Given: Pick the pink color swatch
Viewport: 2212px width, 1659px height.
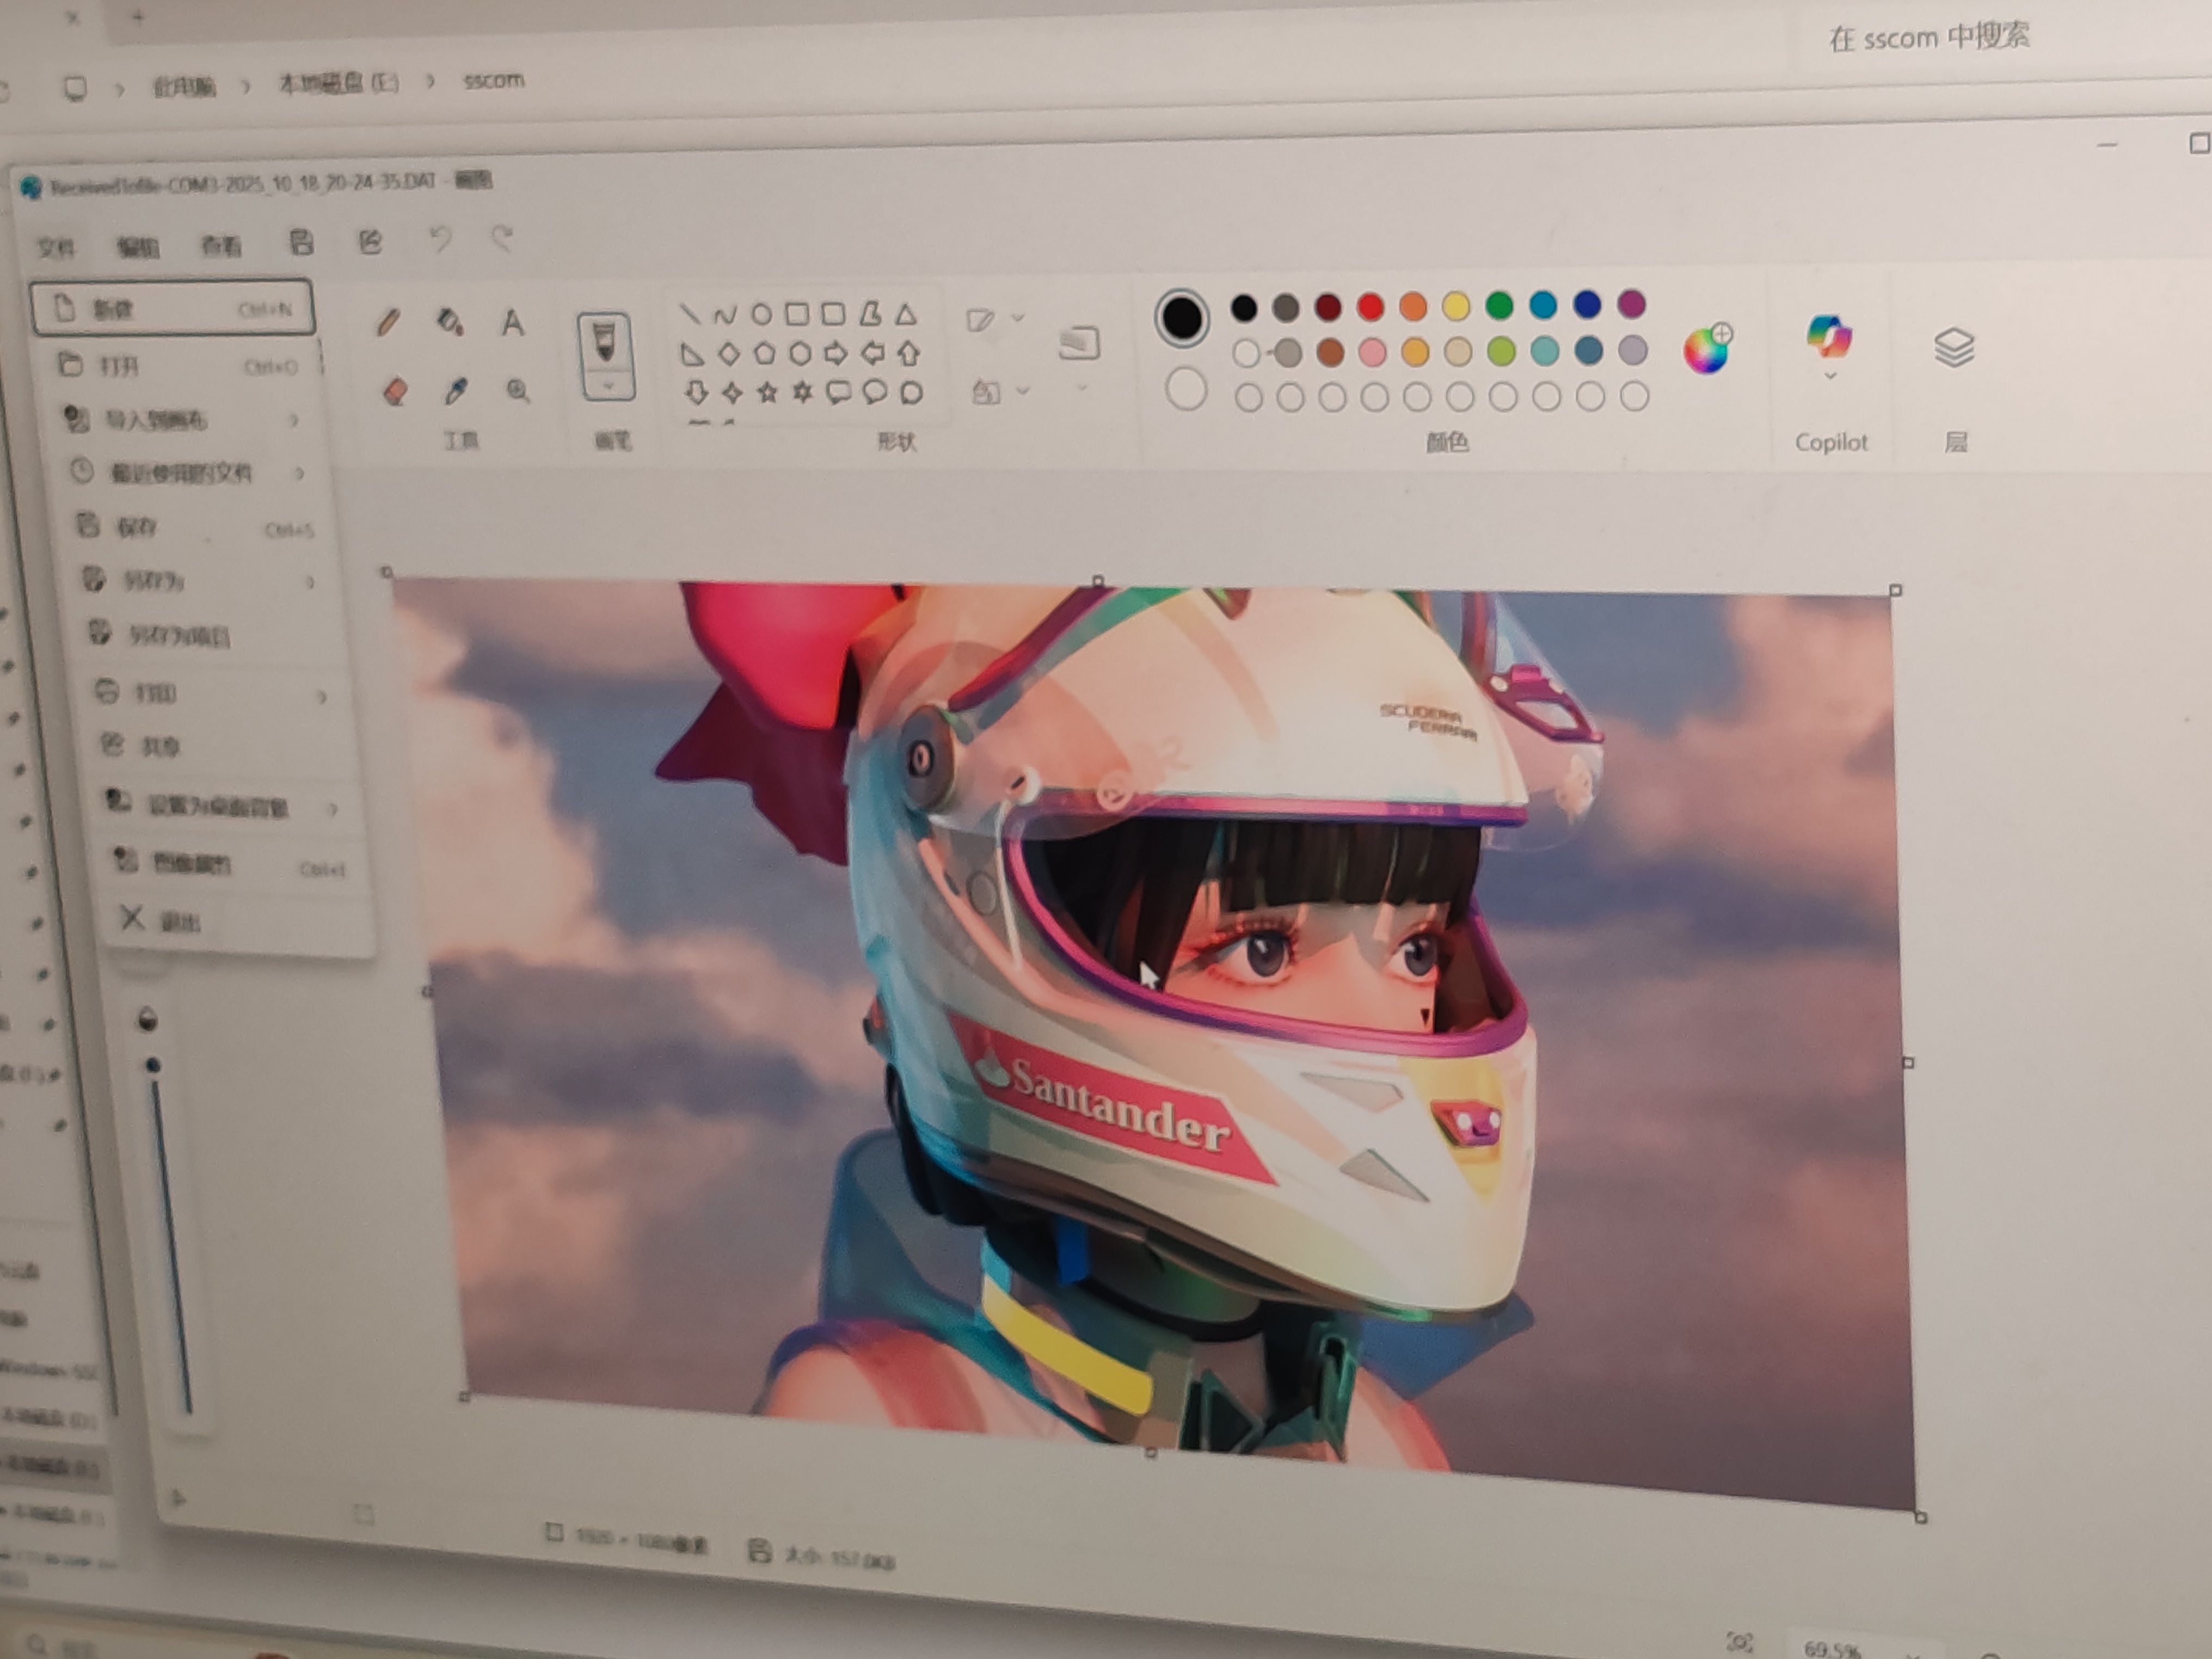Looking at the screenshot, I should [x=1373, y=352].
